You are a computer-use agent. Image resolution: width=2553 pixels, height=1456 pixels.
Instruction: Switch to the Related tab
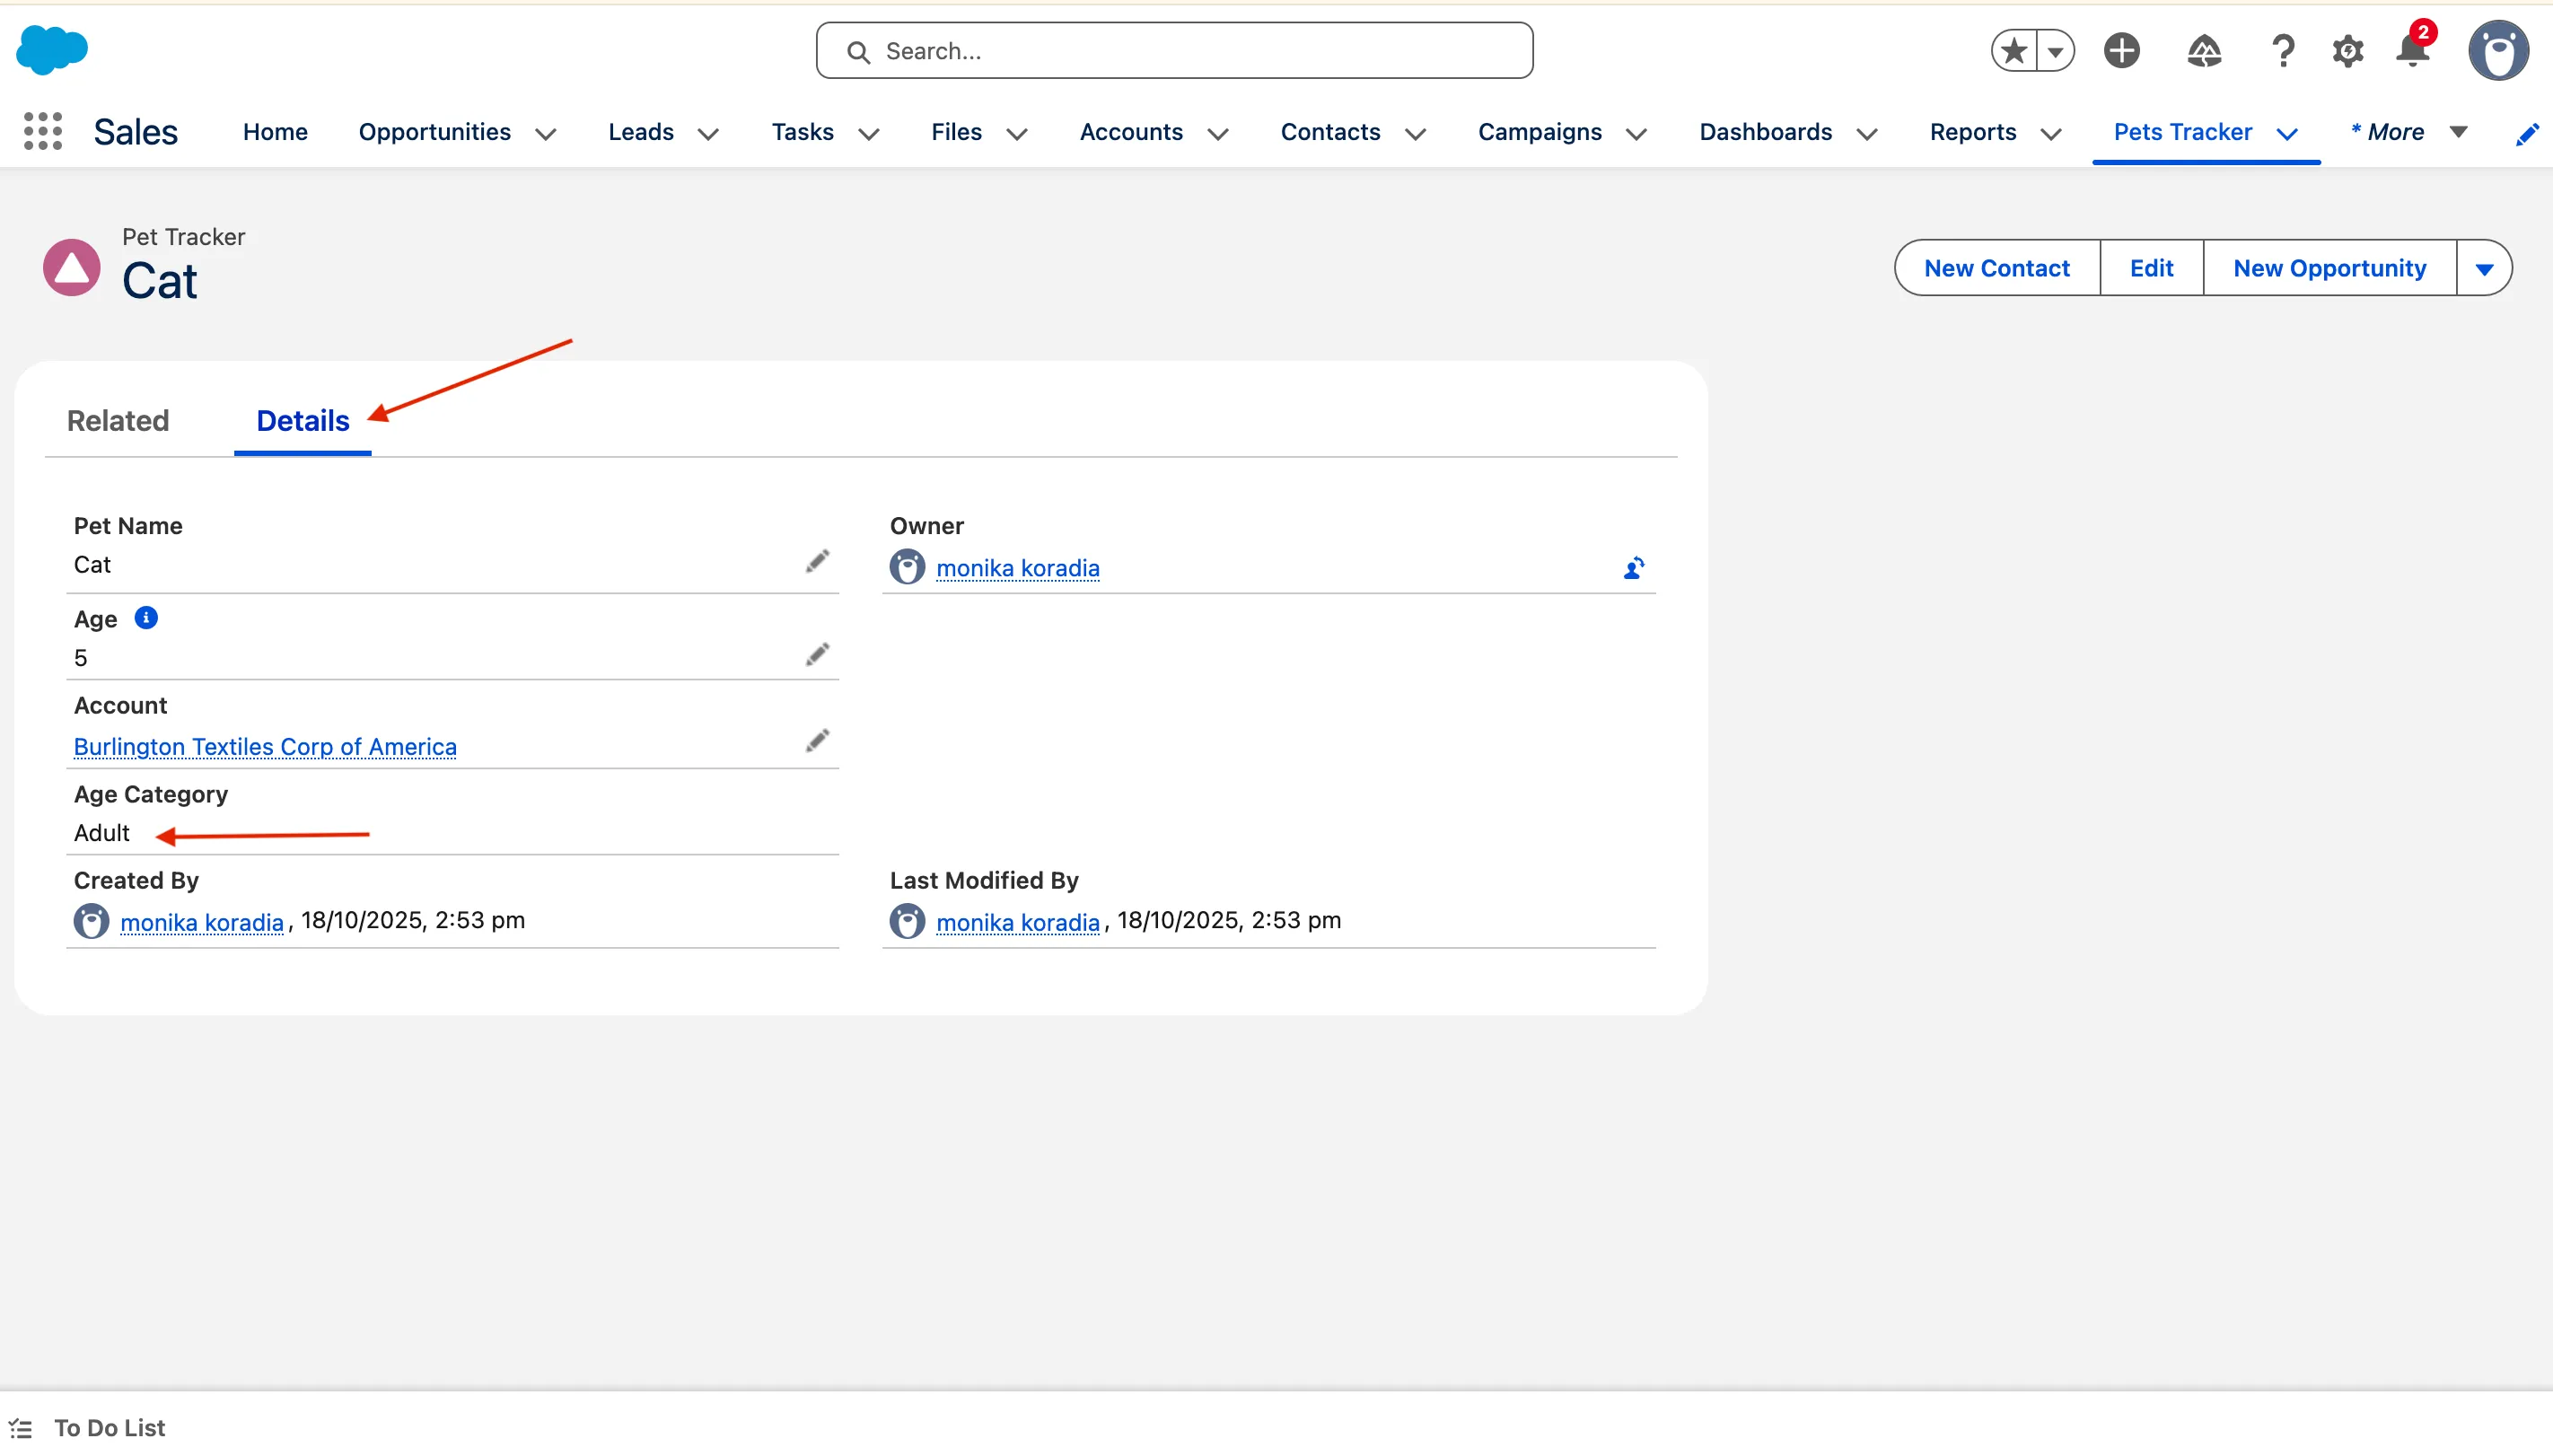(x=118, y=420)
